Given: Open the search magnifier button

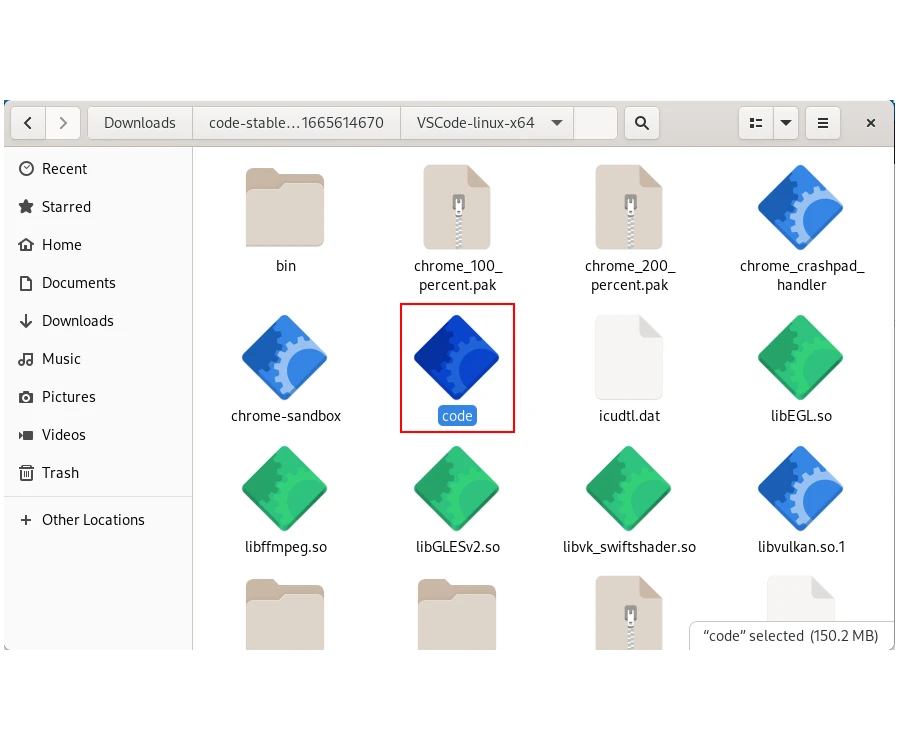Looking at the screenshot, I should point(642,123).
